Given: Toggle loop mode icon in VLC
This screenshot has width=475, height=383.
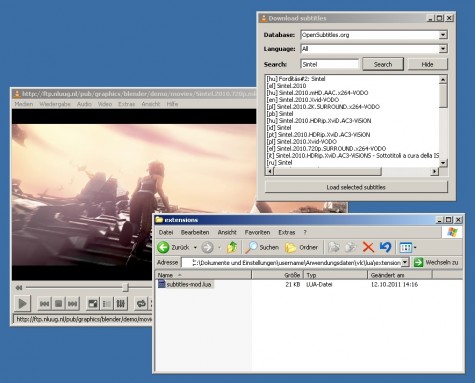Looking at the screenshot, I should 141,304.
